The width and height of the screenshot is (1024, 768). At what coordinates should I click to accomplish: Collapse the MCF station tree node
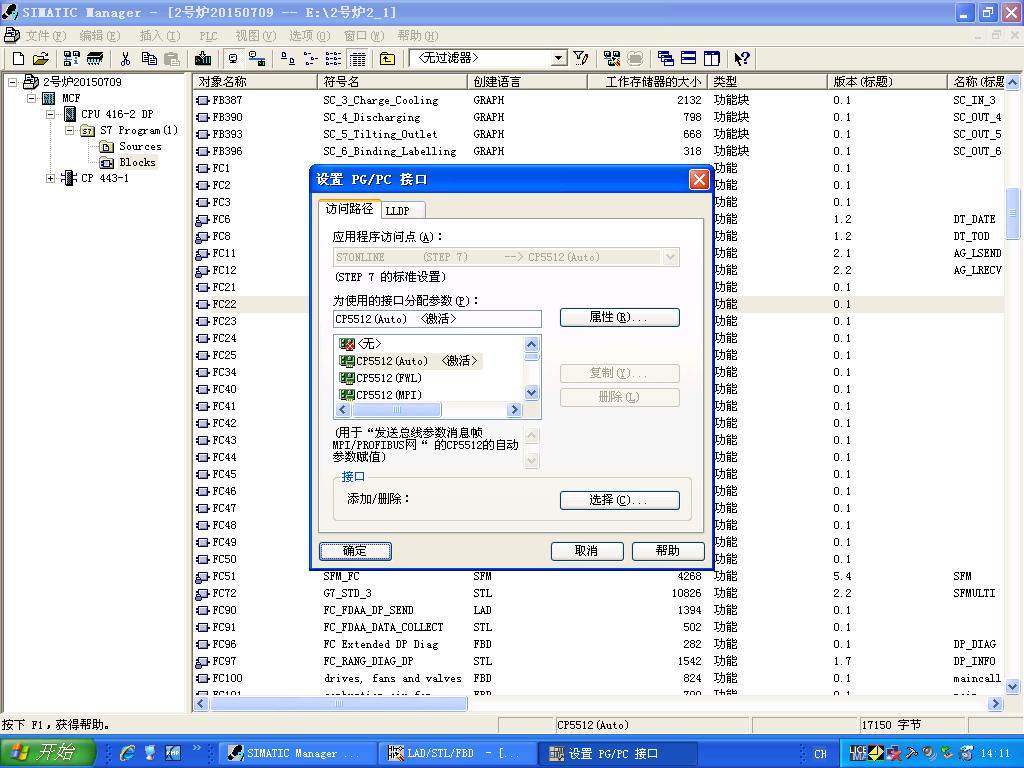[31, 98]
